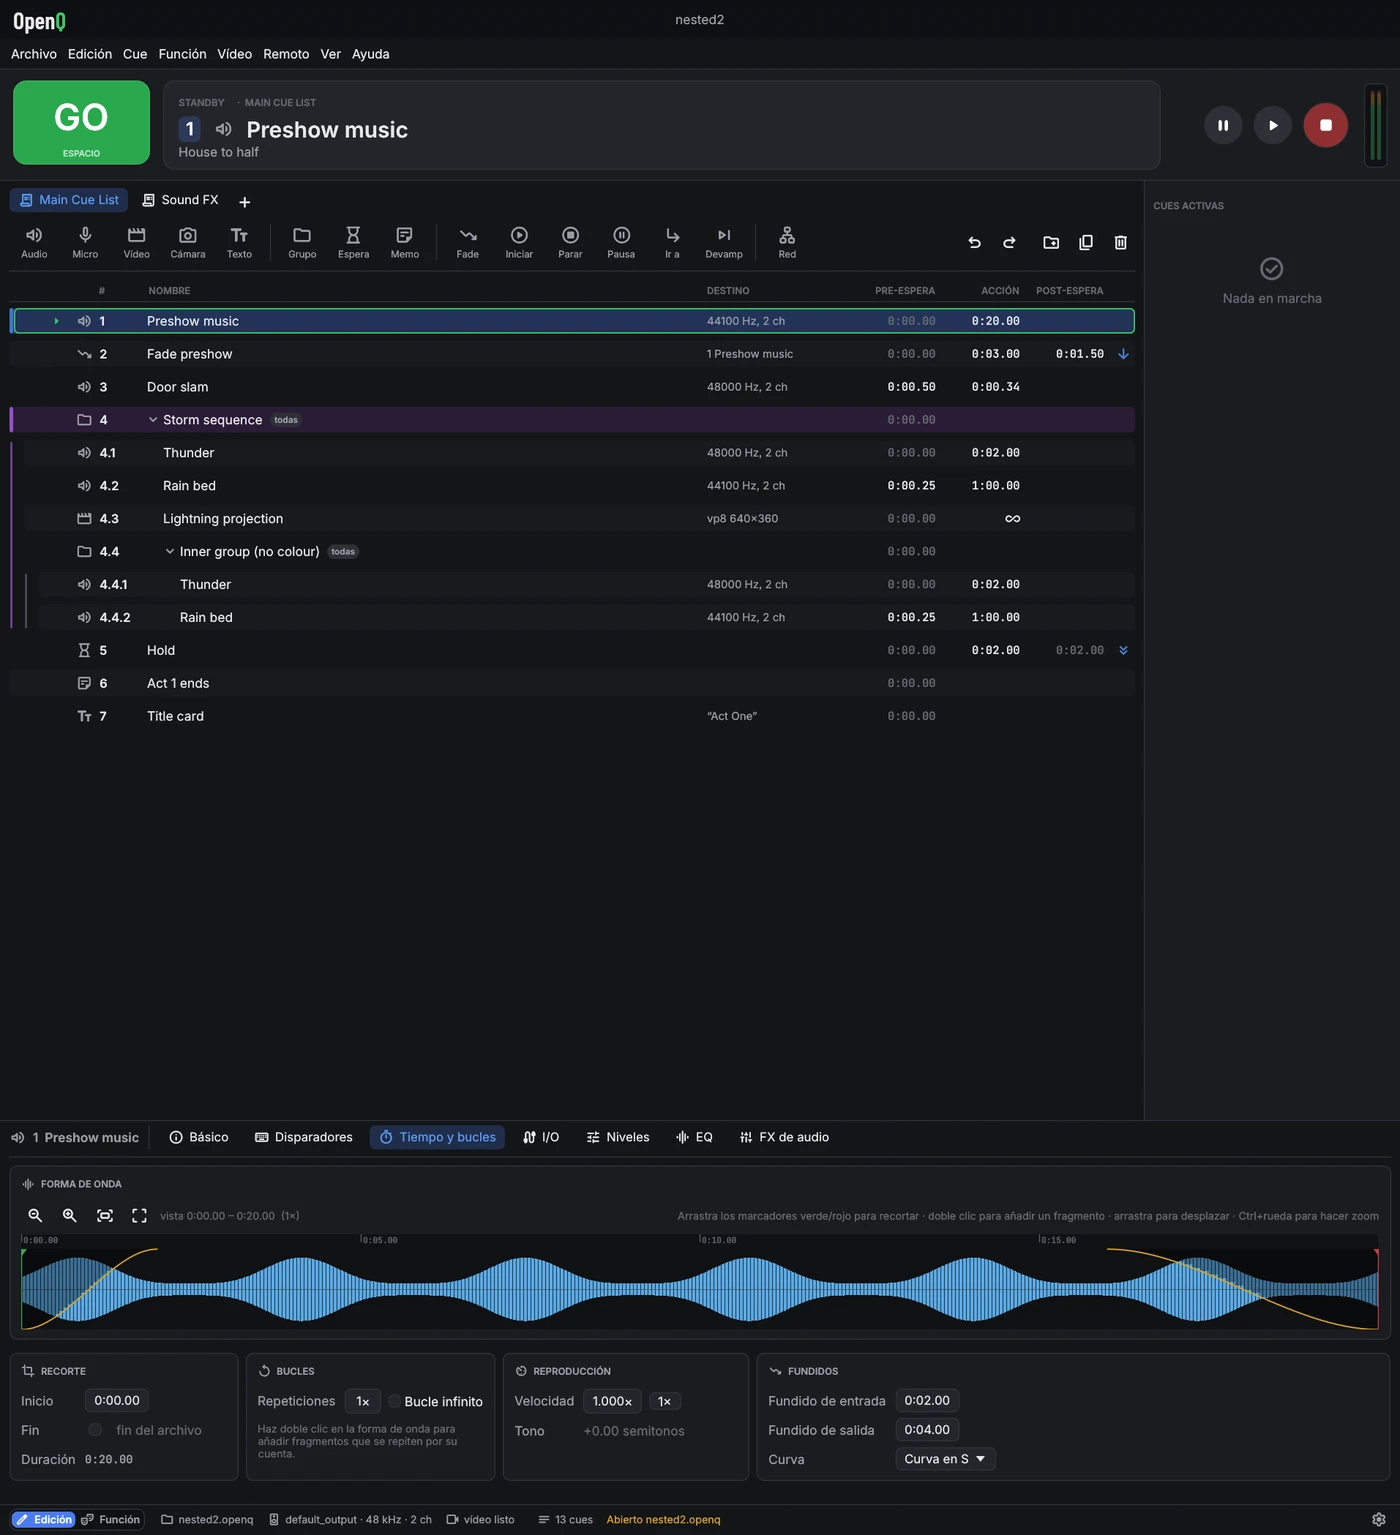The height and width of the screenshot is (1535, 1400).
Task: Reset speed with the 1× button
Action: (665, 1402)
